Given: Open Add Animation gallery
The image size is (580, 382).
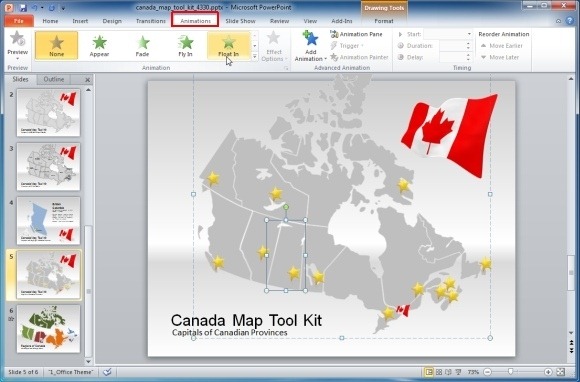Looking at the screenshot, I should (x=311, y=46).
